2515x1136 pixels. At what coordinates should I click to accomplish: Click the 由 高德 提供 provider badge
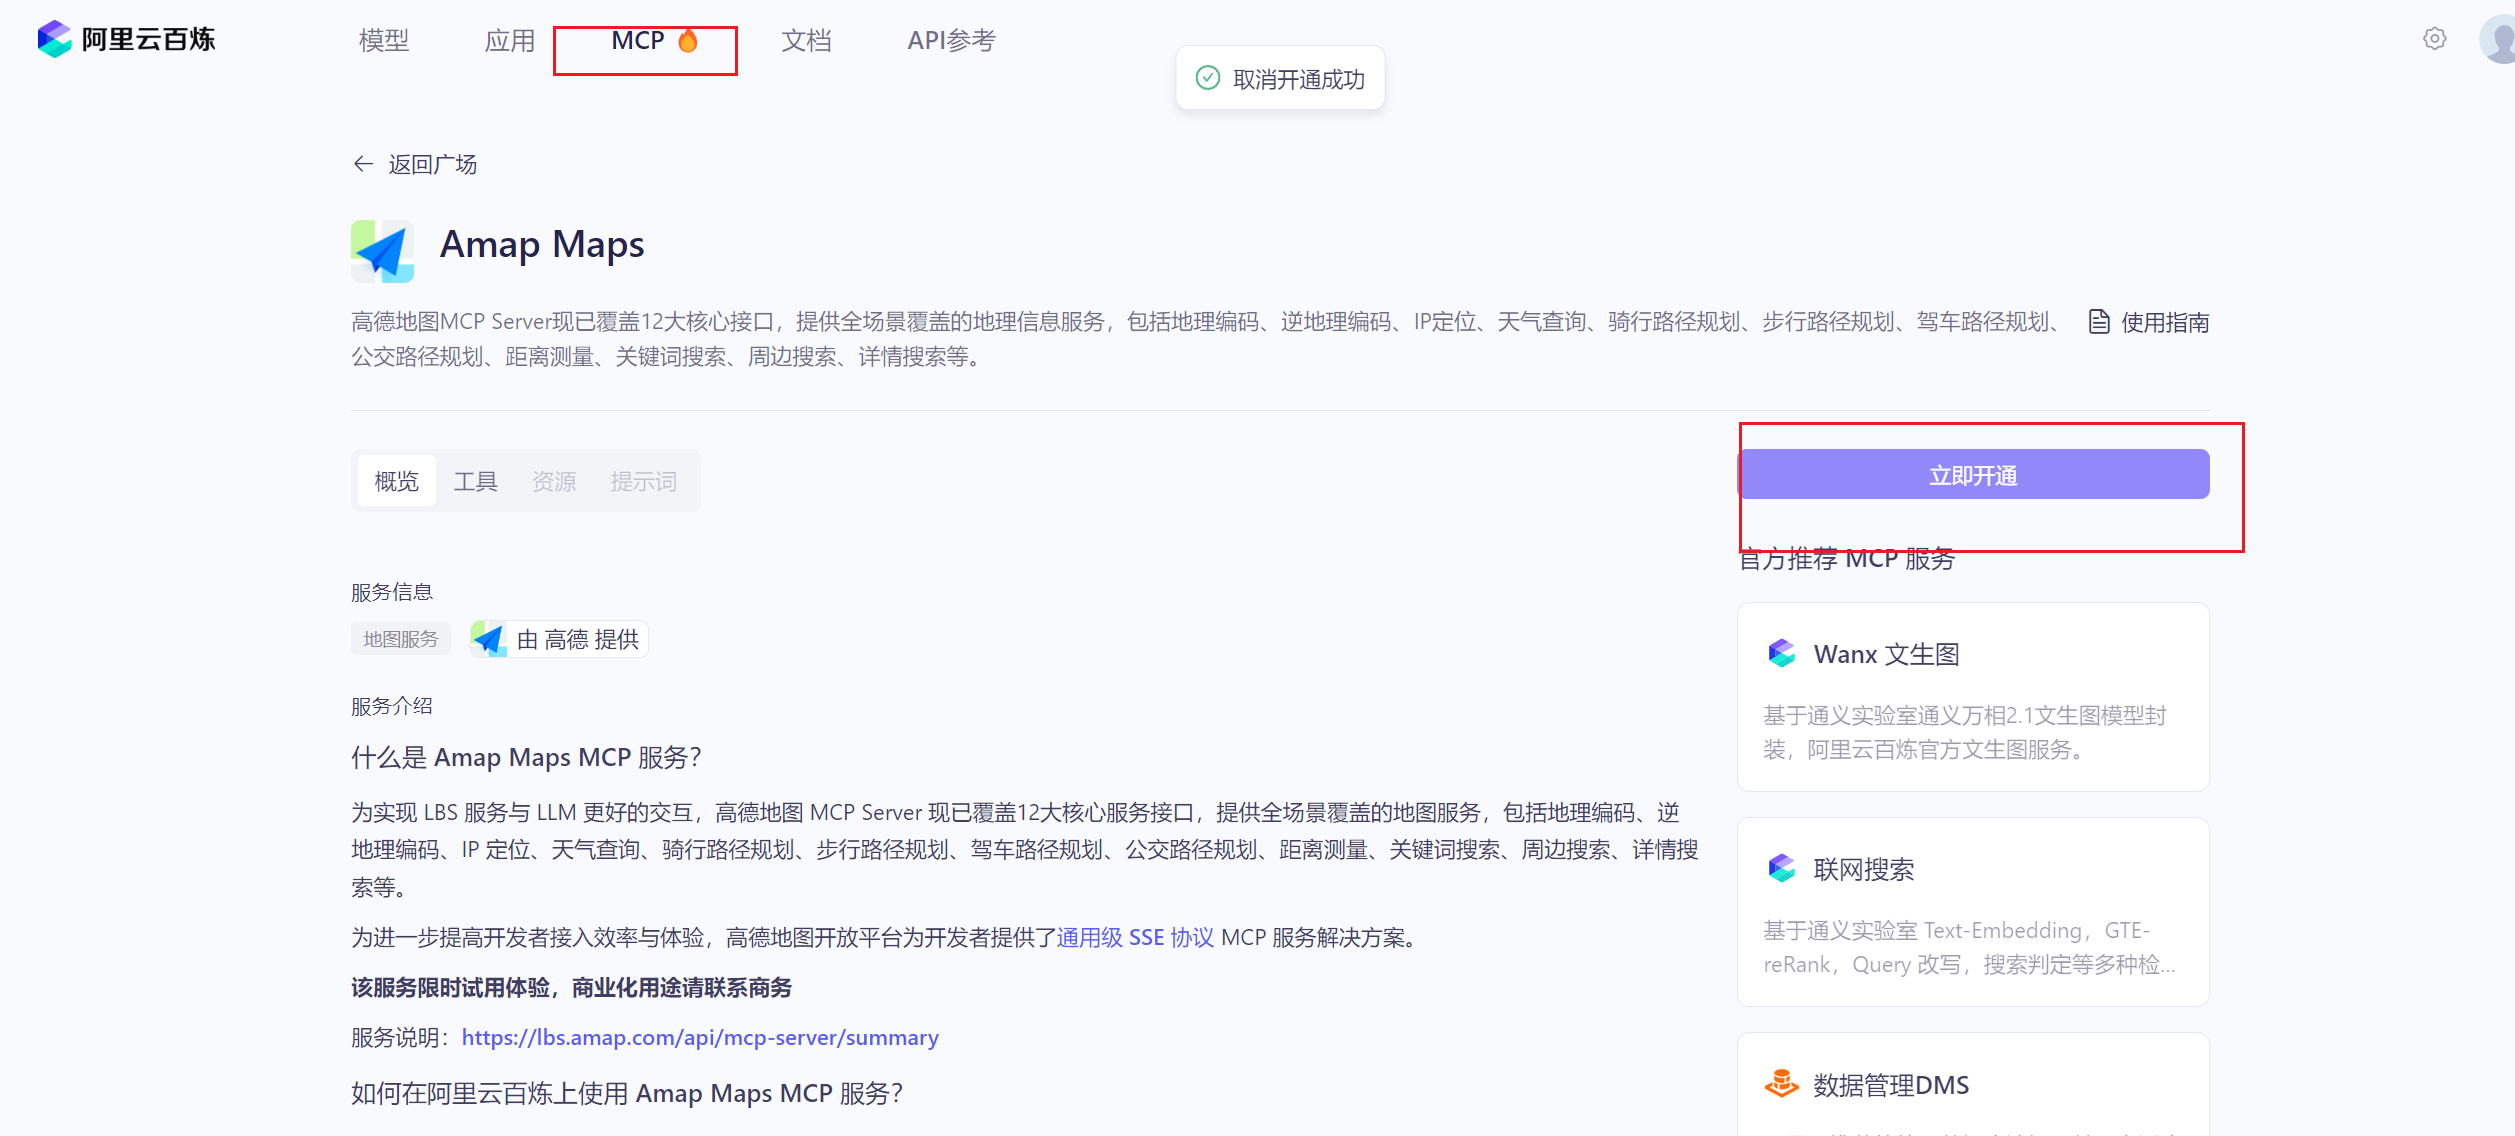(559, 639)
